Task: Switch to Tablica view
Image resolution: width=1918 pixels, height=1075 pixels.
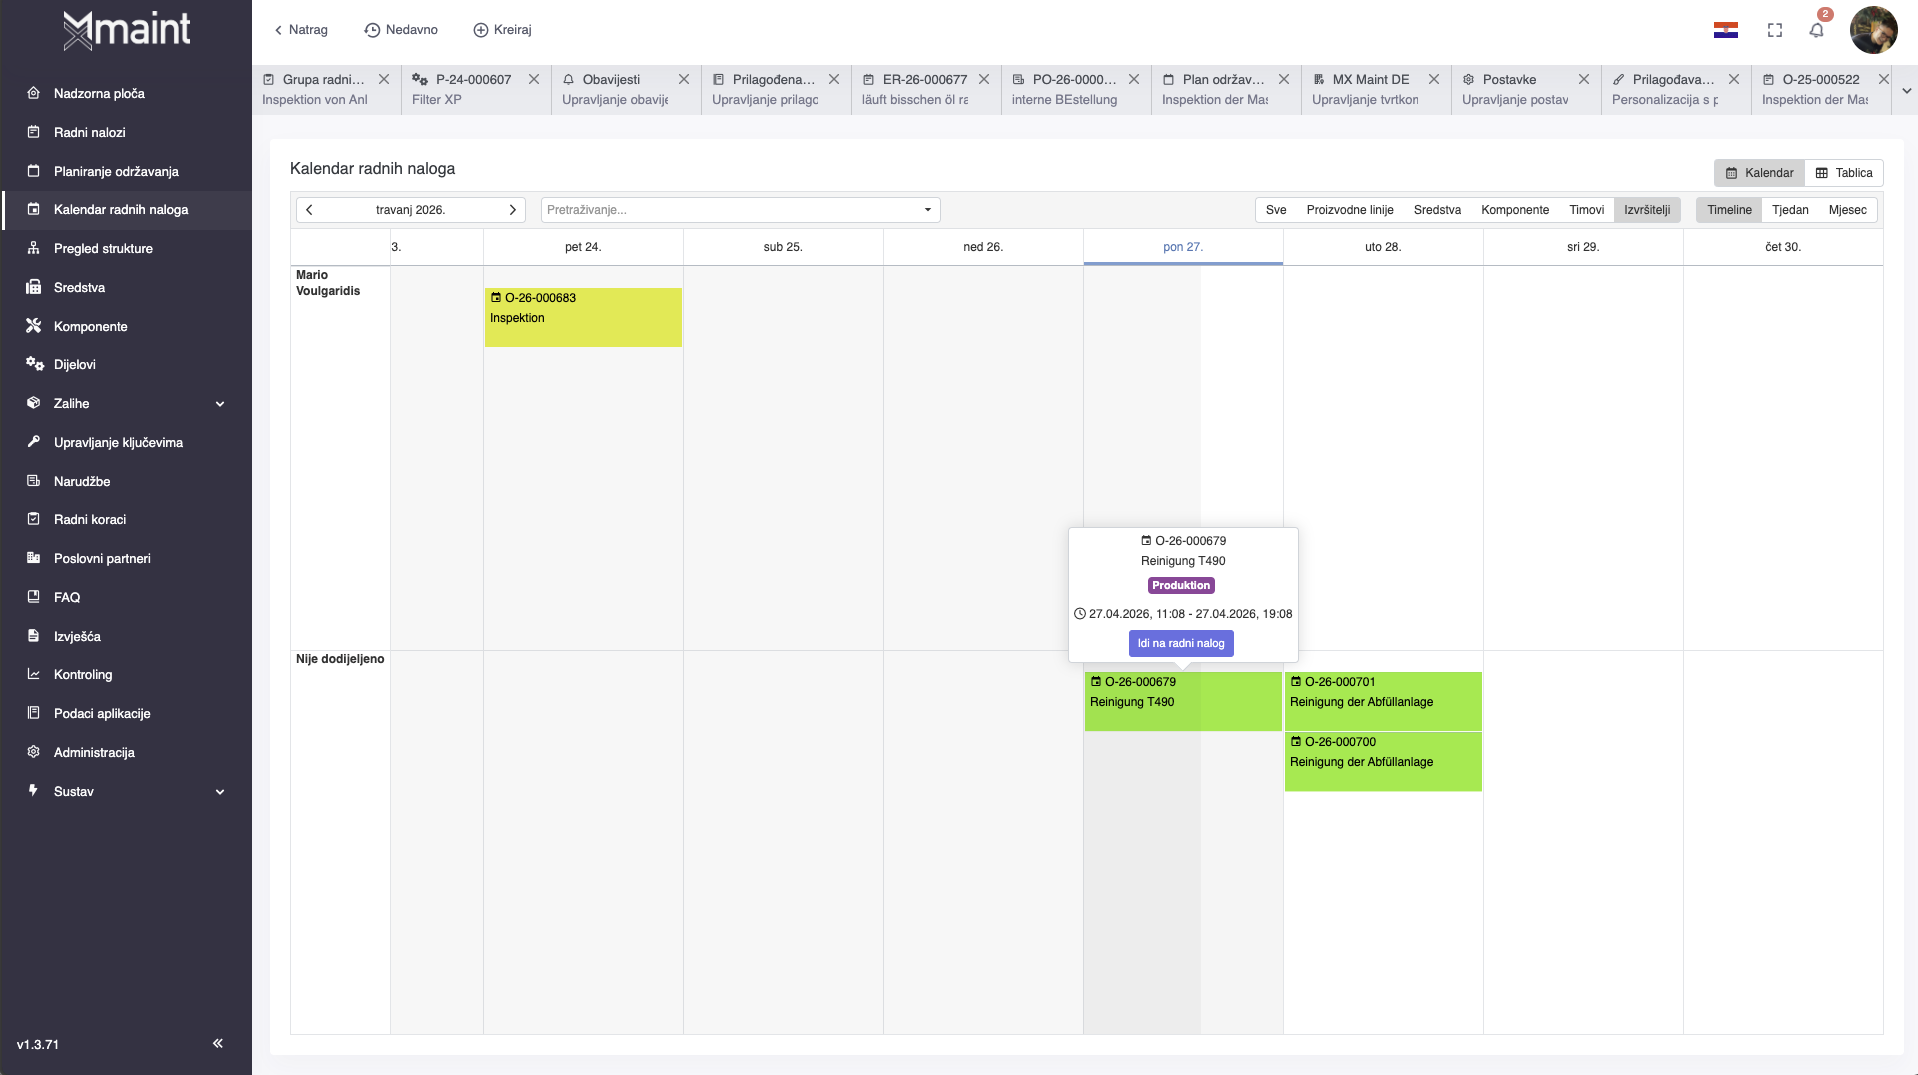Action: point(1844,173)
